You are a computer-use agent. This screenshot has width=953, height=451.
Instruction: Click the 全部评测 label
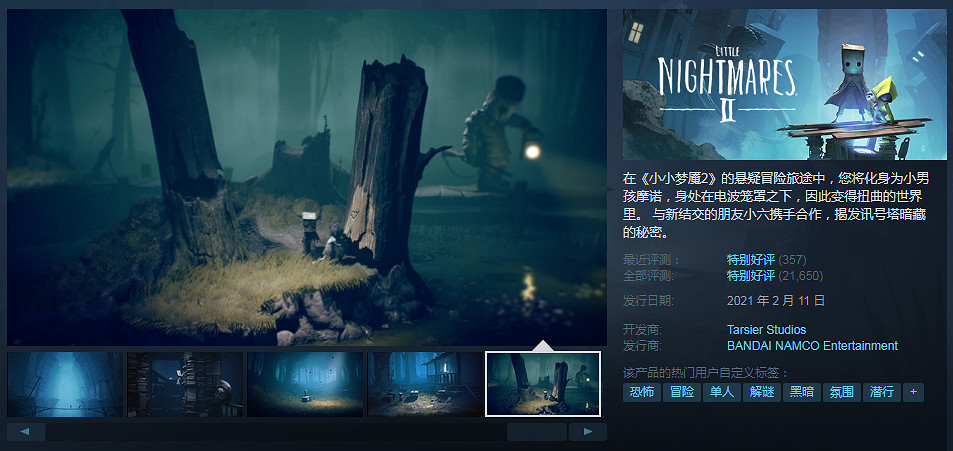click(x=649, y=276)
